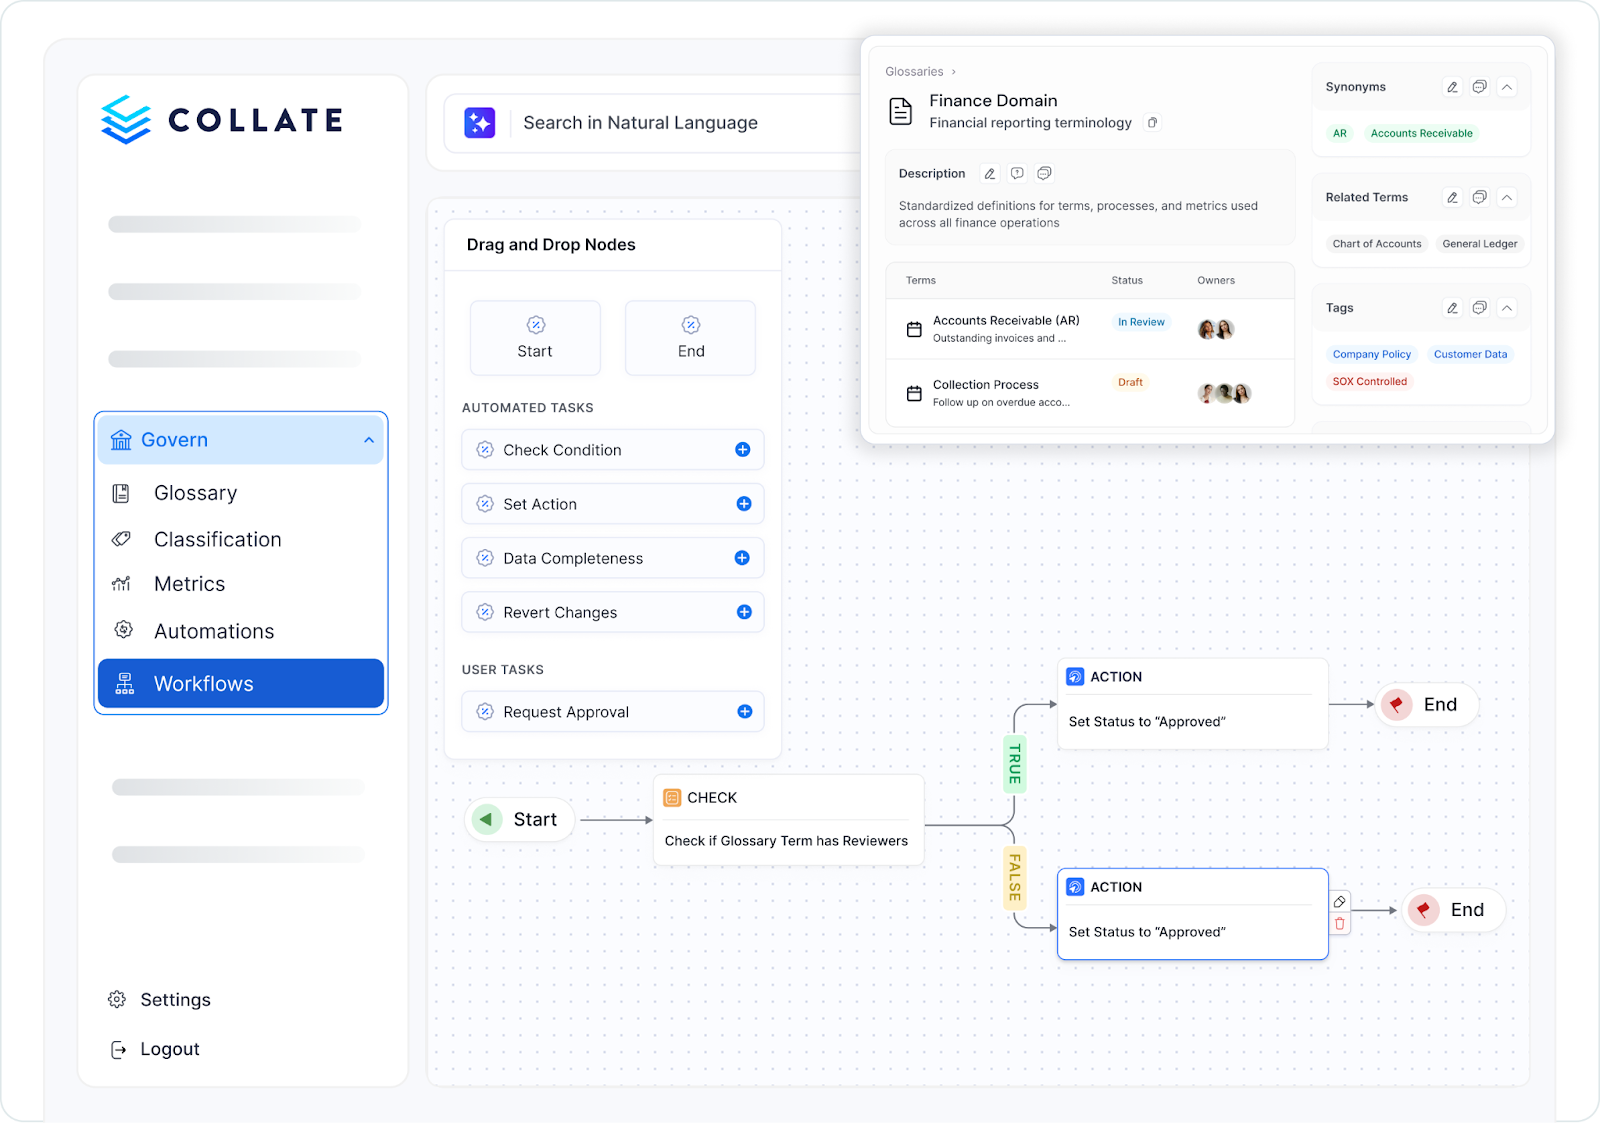Click the Classification tag icon
The image size is (1600, 1123).
click(x=121, y=539)
